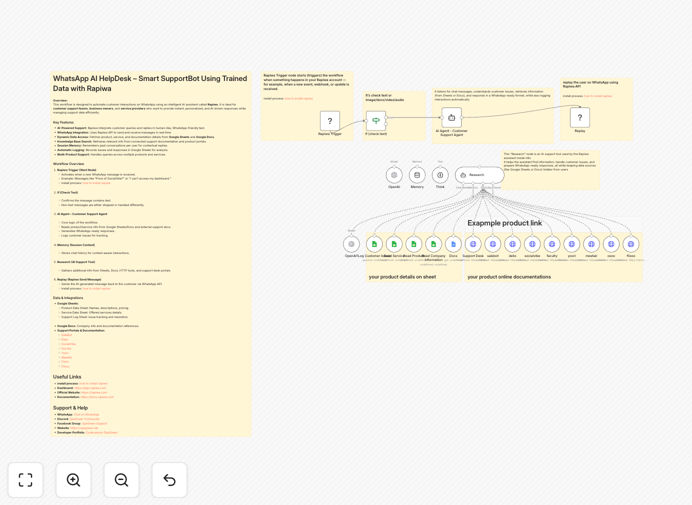Image resolution: width=692 pixels, height=505 pixels.
Task: Click the install process link in Replay note
Action: 598,96
